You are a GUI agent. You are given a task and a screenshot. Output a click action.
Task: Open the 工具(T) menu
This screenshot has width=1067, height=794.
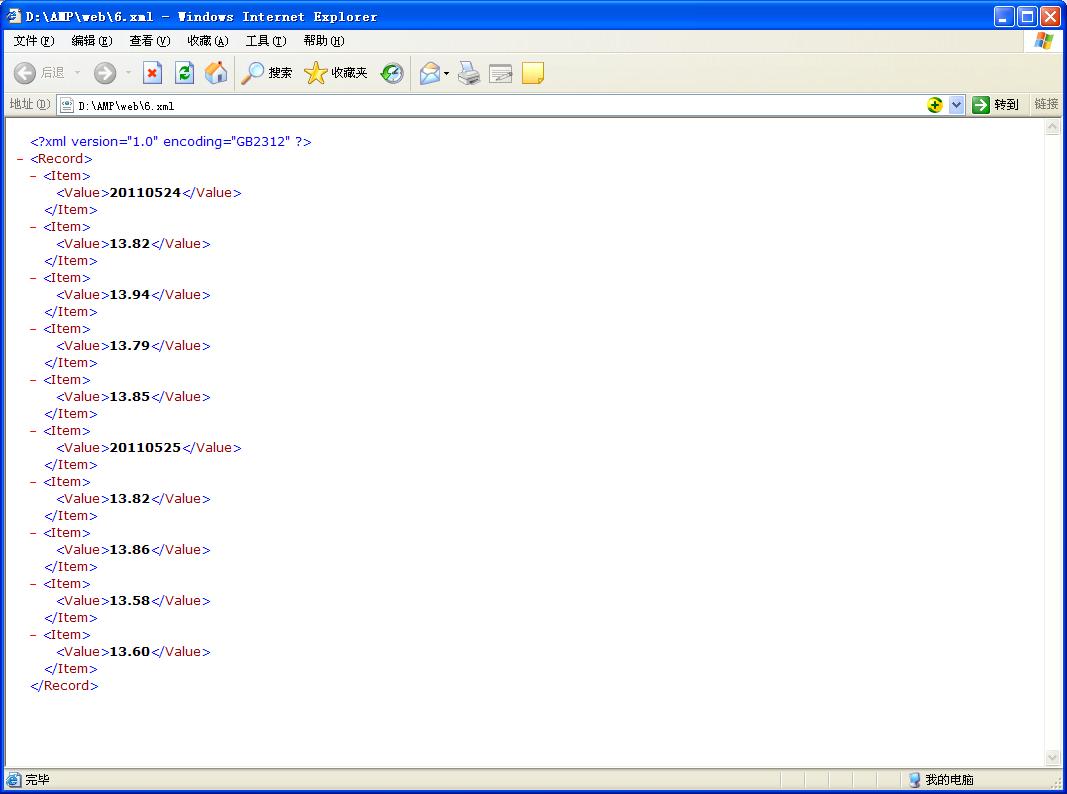pyautogui.click(x=266, y=41)
